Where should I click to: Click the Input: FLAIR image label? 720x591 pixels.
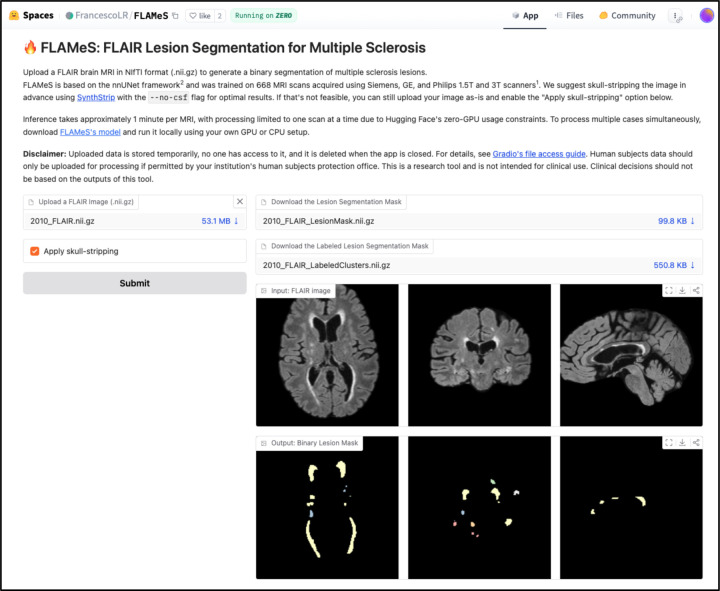tap(296, 291)
